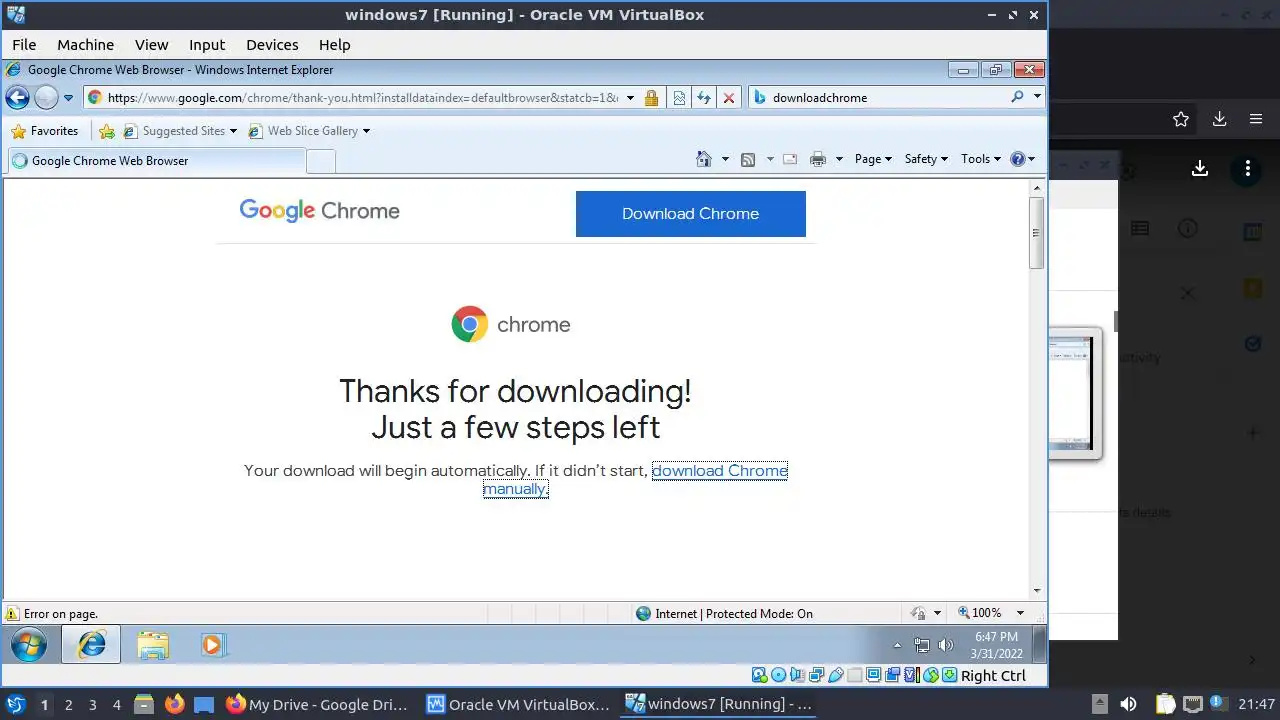Click the VirtualBox shared folders icon

click(855, 675)
